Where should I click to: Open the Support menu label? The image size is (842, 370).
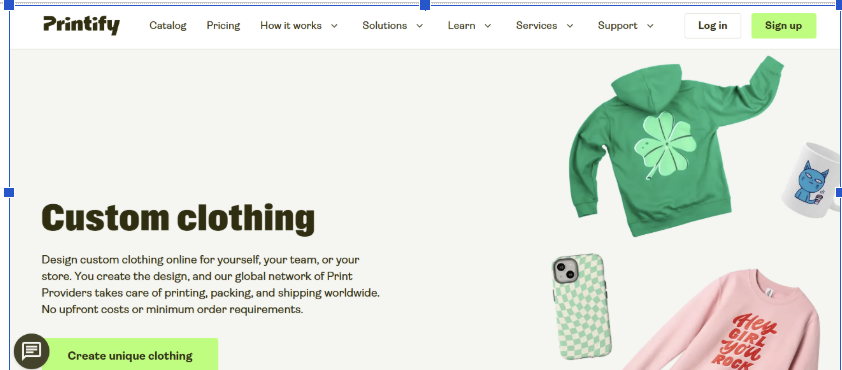pos(618,26)
